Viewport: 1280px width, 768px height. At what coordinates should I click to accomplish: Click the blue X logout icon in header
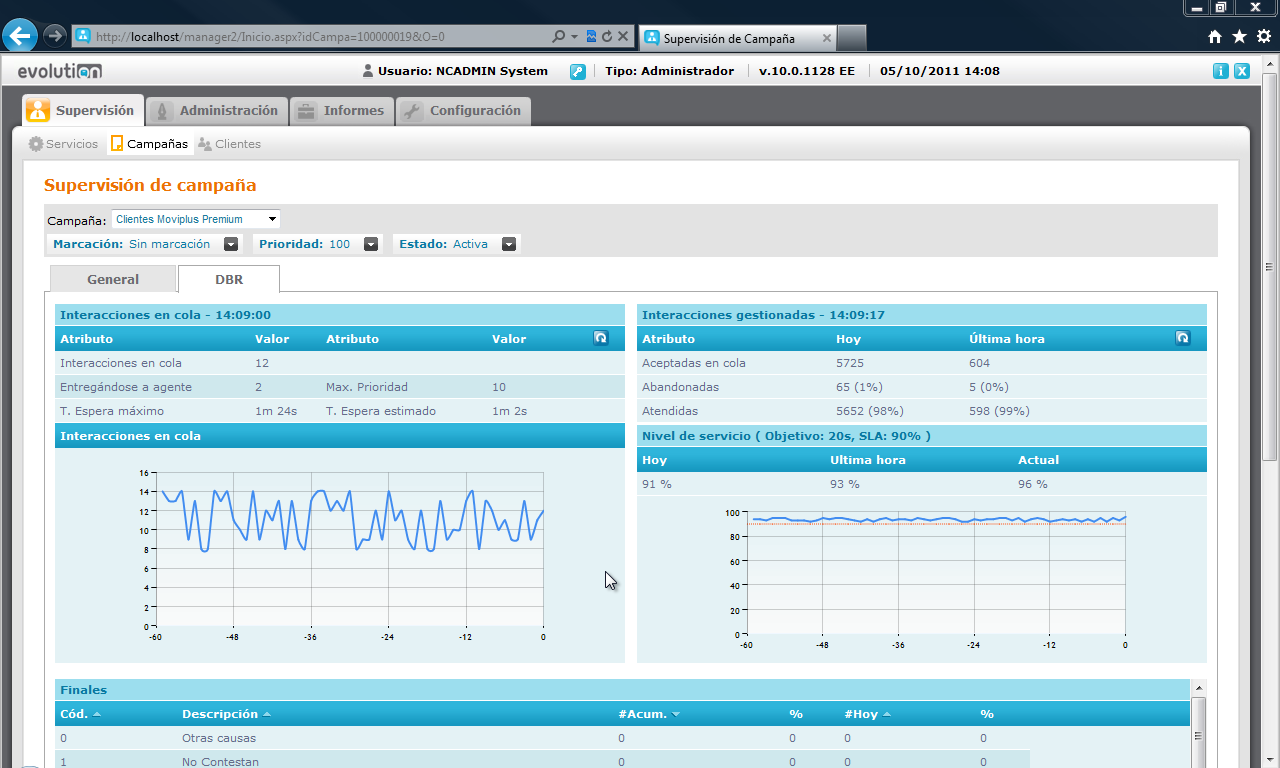pyautogui.click(x=1242, y=71)
